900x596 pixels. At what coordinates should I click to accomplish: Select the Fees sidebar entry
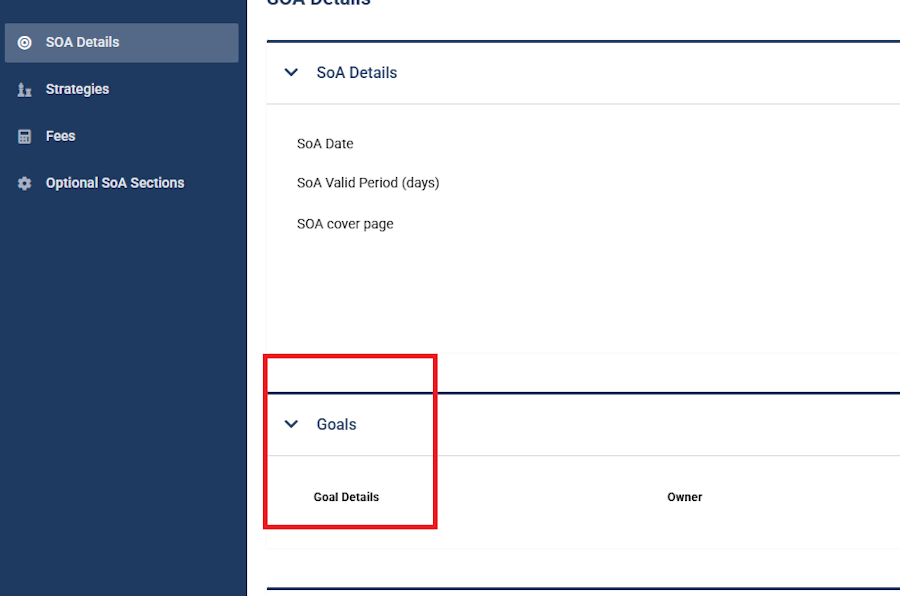tap(60, 136)
